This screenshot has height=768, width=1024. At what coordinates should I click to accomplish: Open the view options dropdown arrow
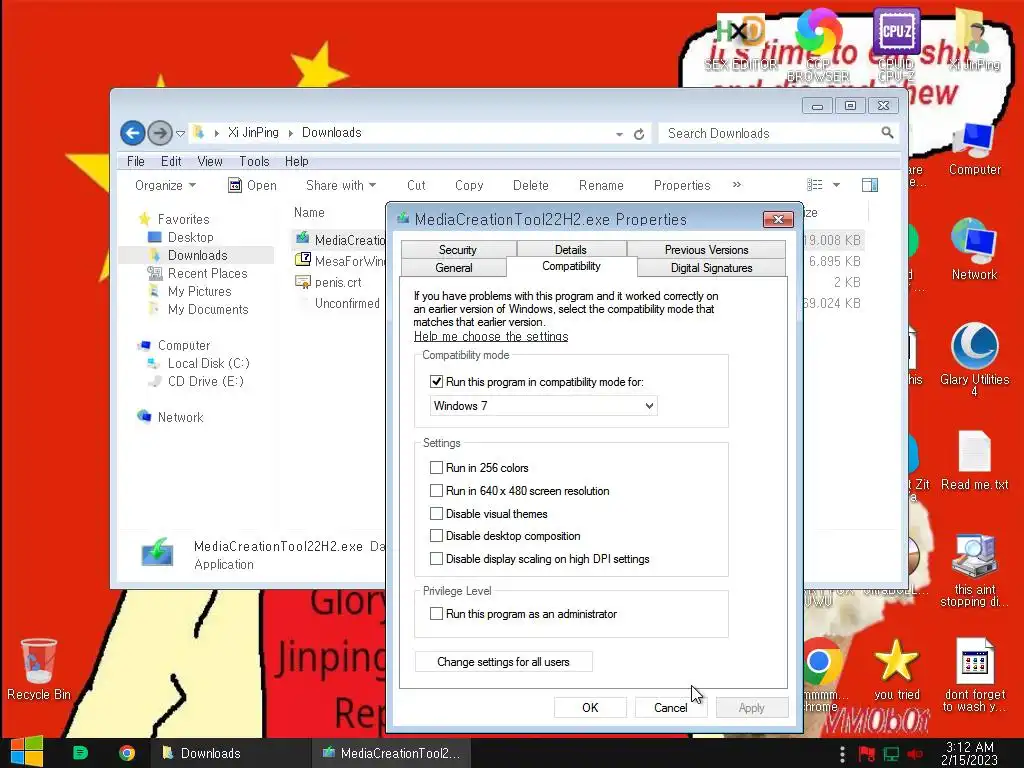pos(836,185)
